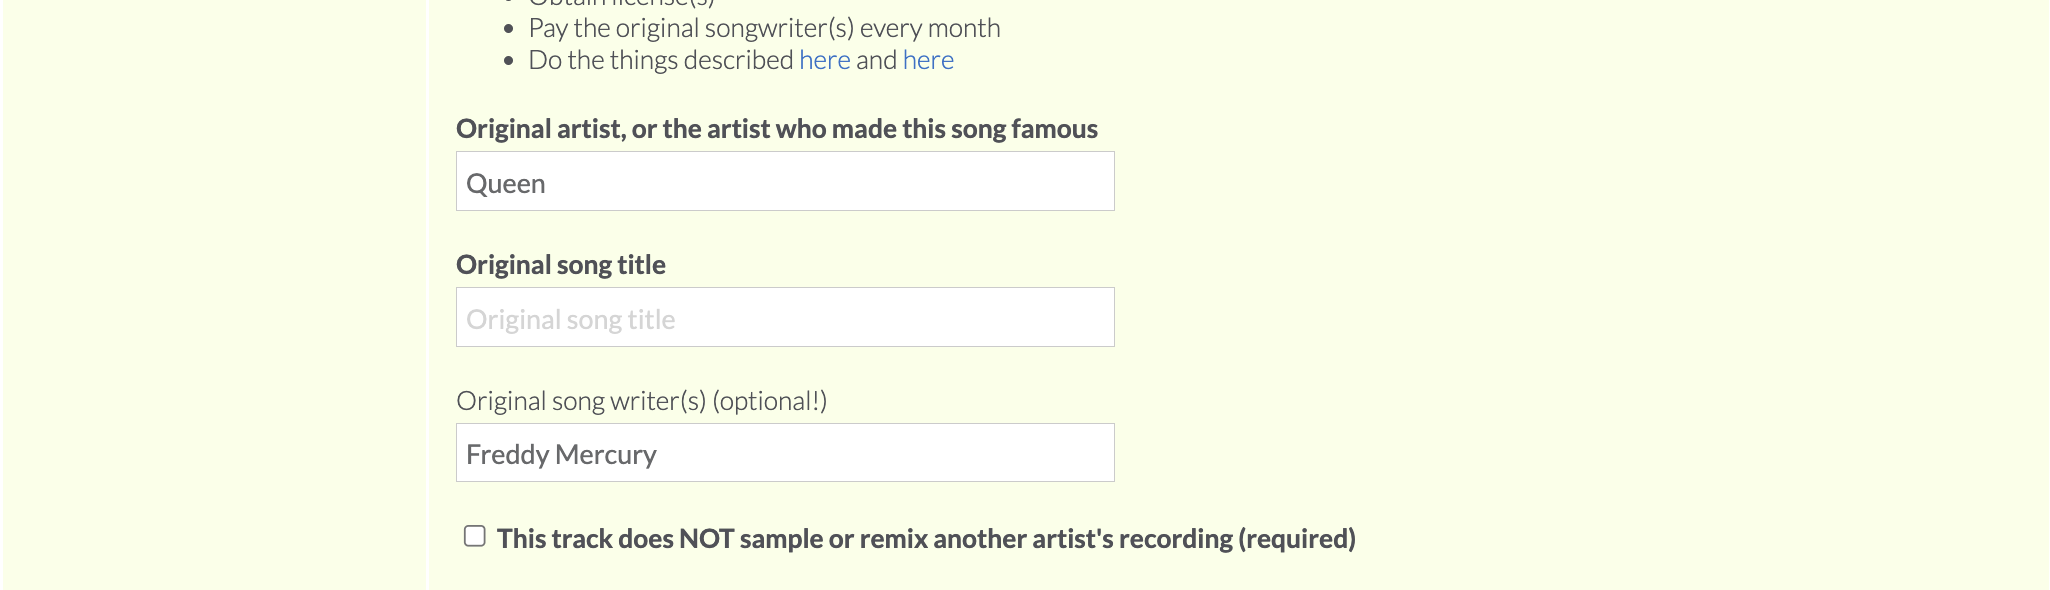Click the "Original song writer(s) (optional!)" label

[641, 401]
